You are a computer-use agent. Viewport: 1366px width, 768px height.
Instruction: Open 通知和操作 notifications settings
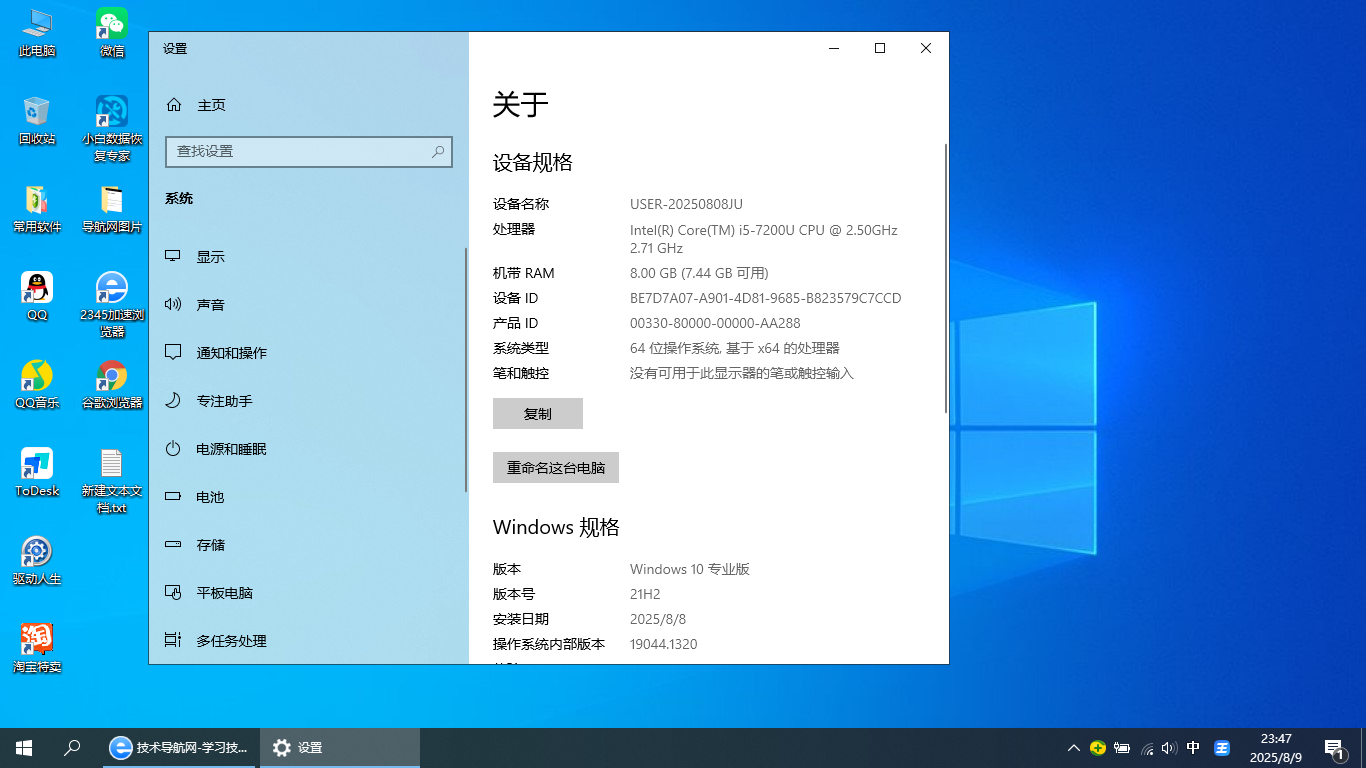231,353
